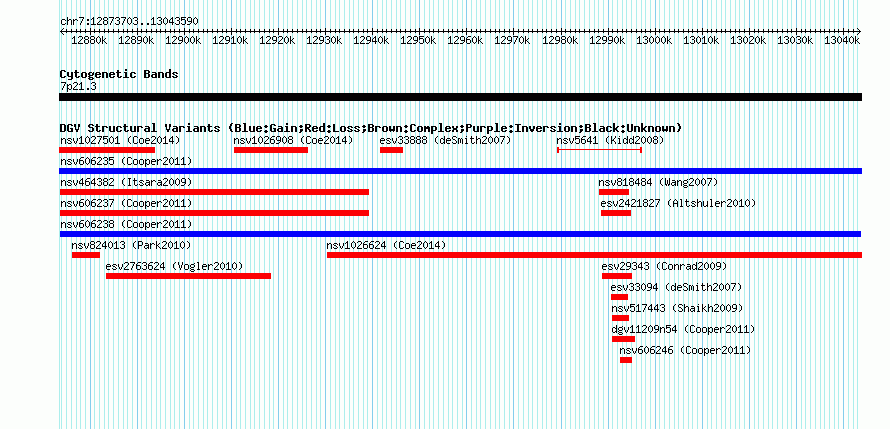Select the esv29343 red bar
The height and width of the screenshot is (429, 890).
click(x=617, y=276)
